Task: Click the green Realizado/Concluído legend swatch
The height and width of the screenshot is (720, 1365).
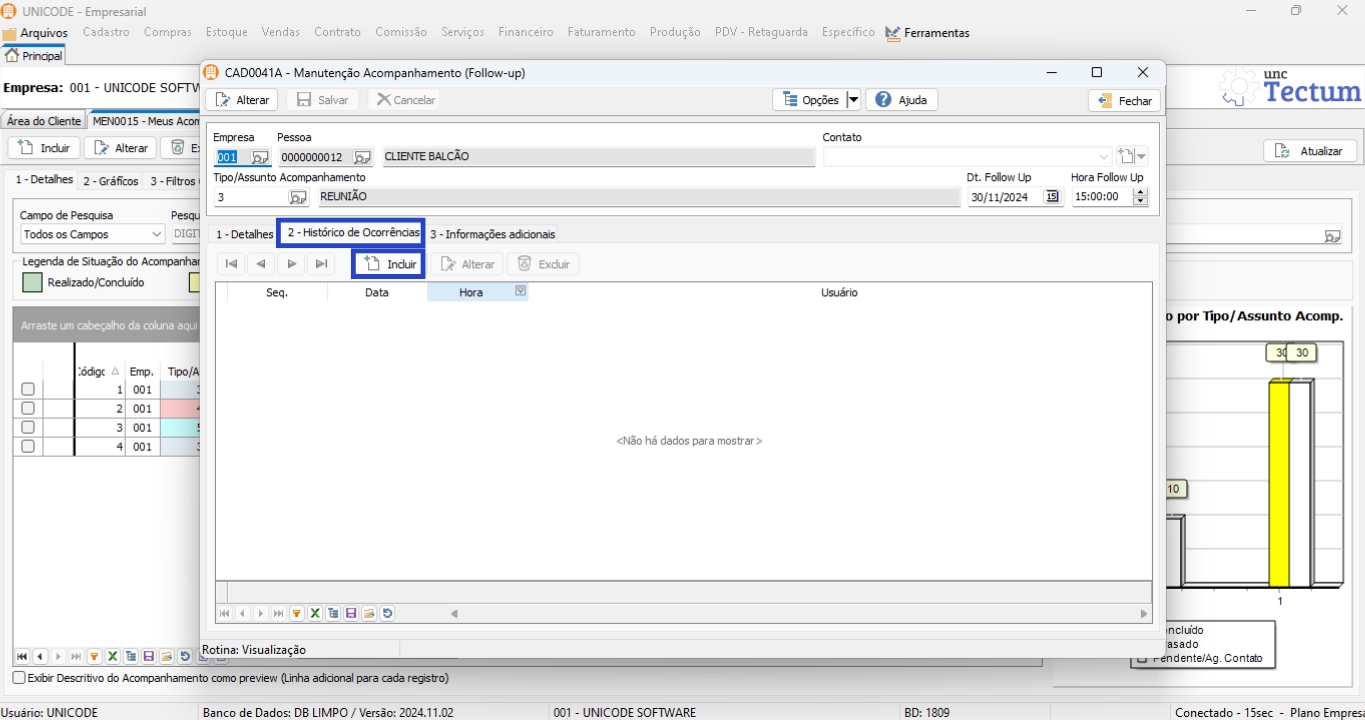Action: [32, 283]
